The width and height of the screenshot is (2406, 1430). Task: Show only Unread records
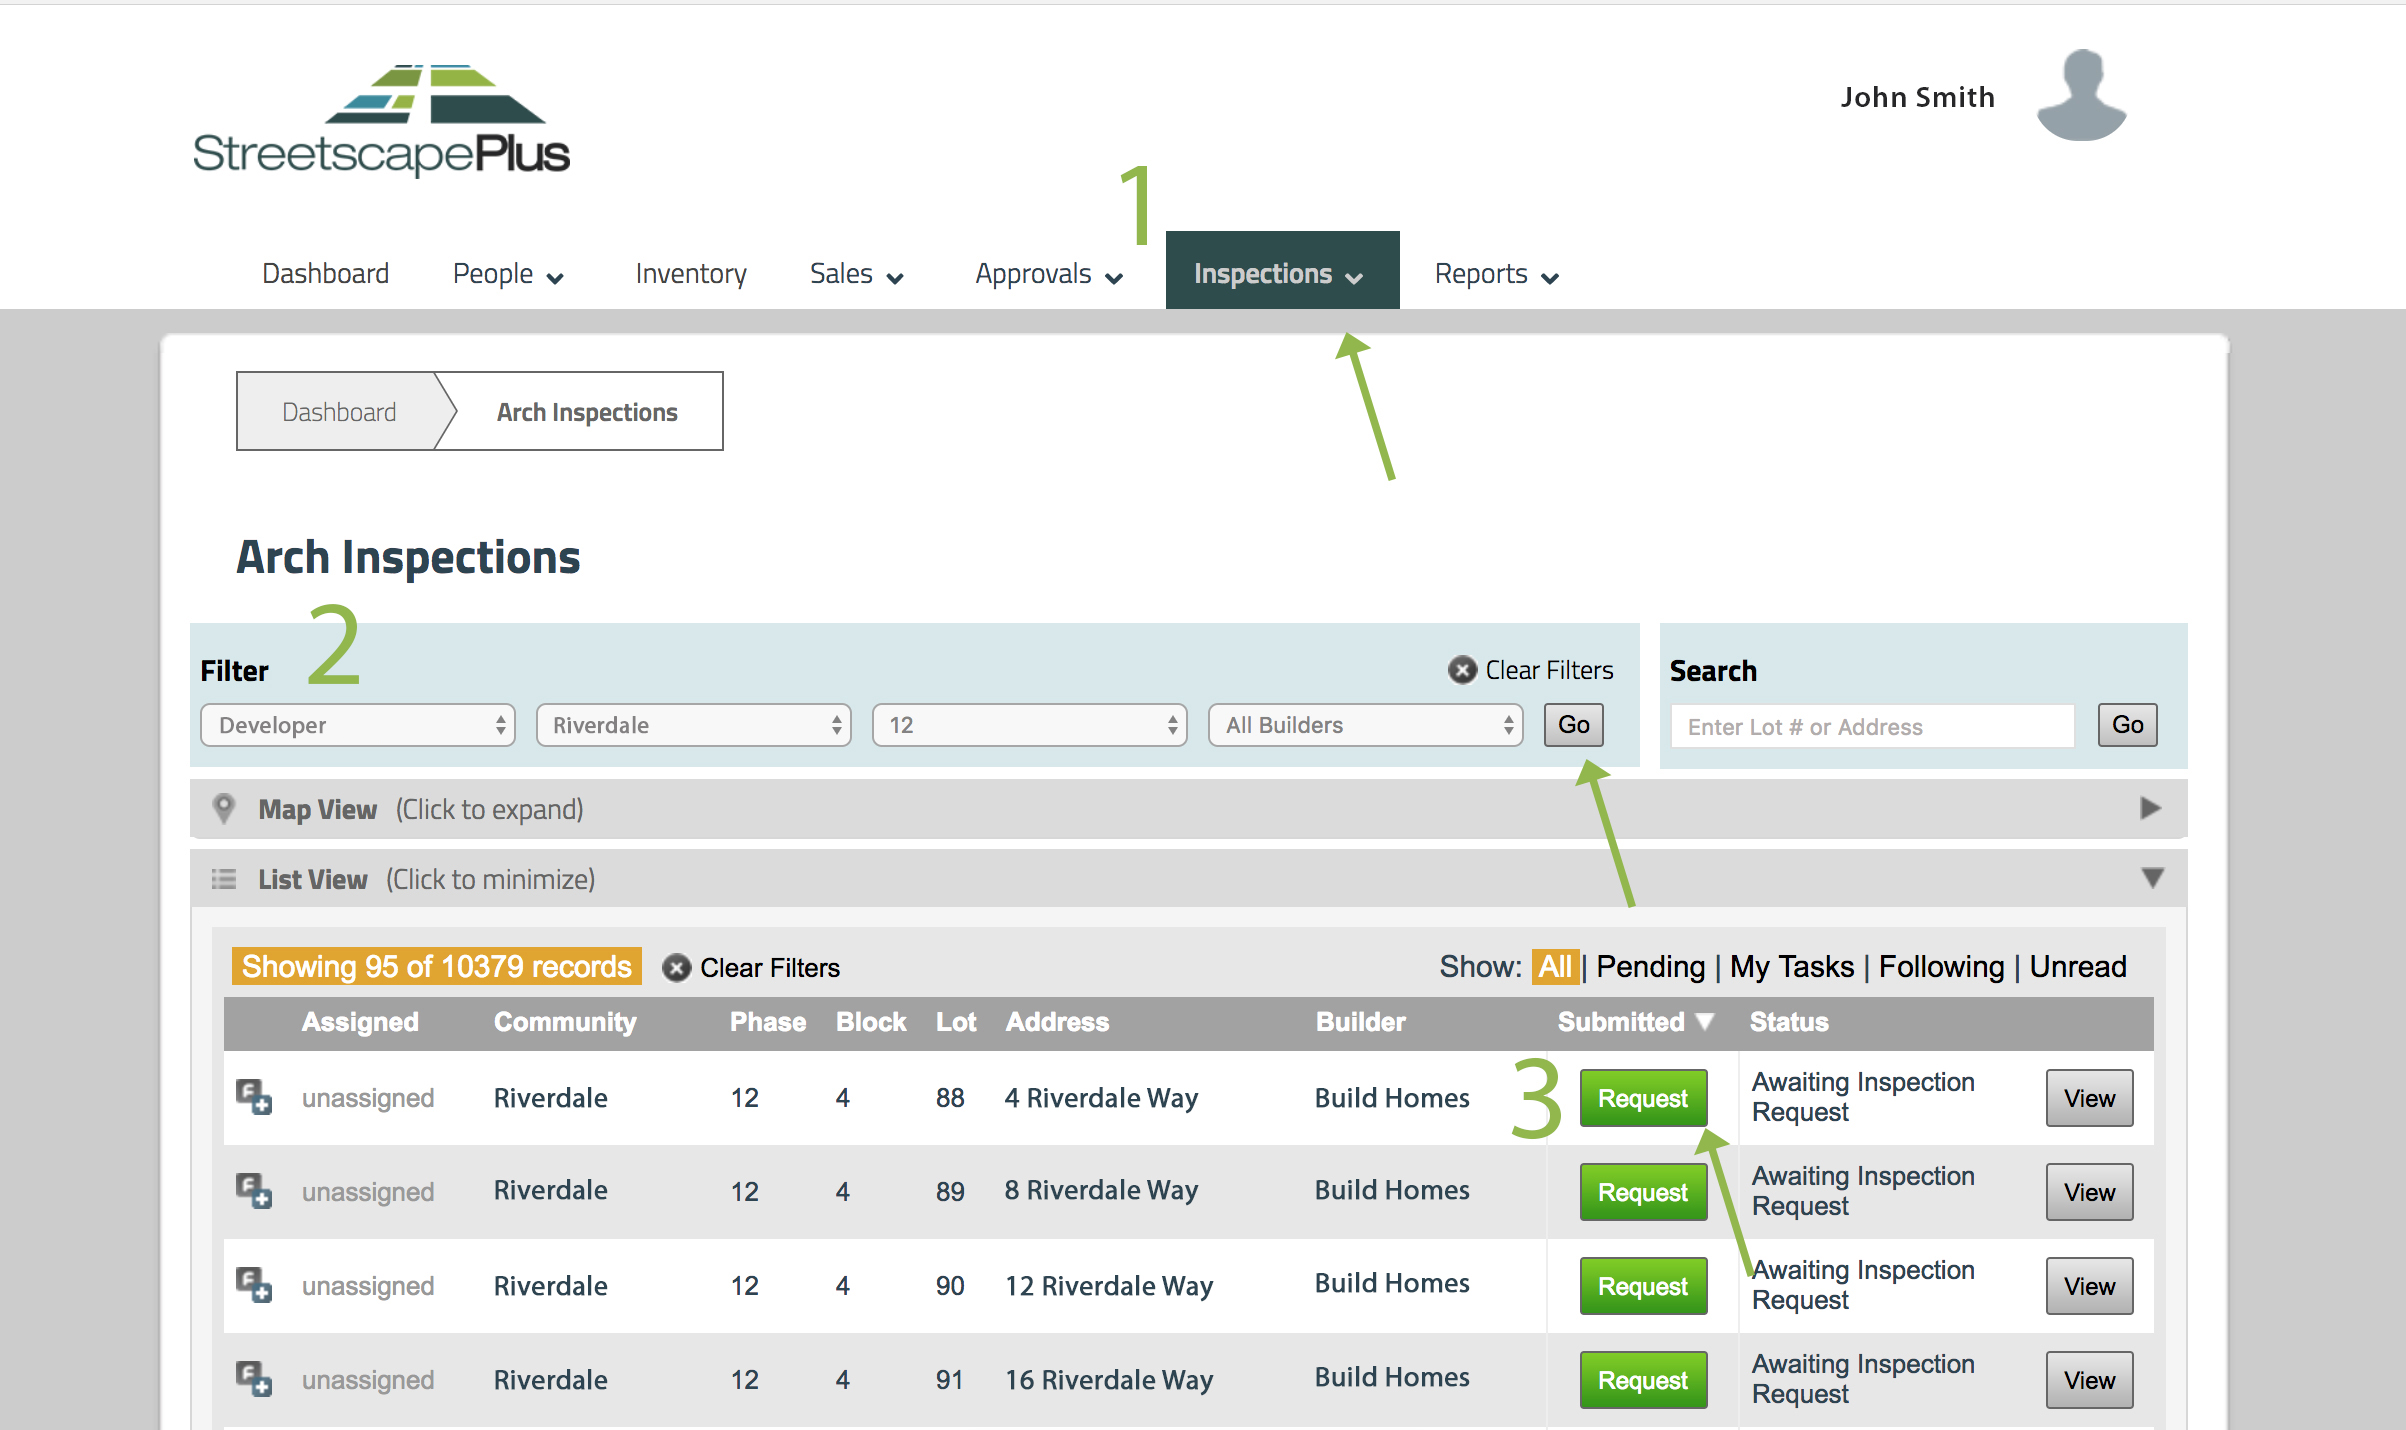click(2077, 967)
